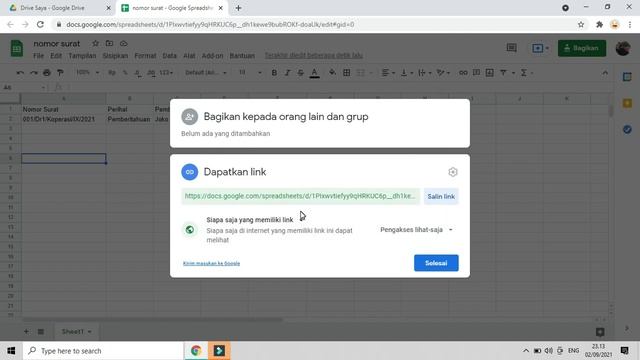
Task: Open the Add-on menu
Action: 212,56
